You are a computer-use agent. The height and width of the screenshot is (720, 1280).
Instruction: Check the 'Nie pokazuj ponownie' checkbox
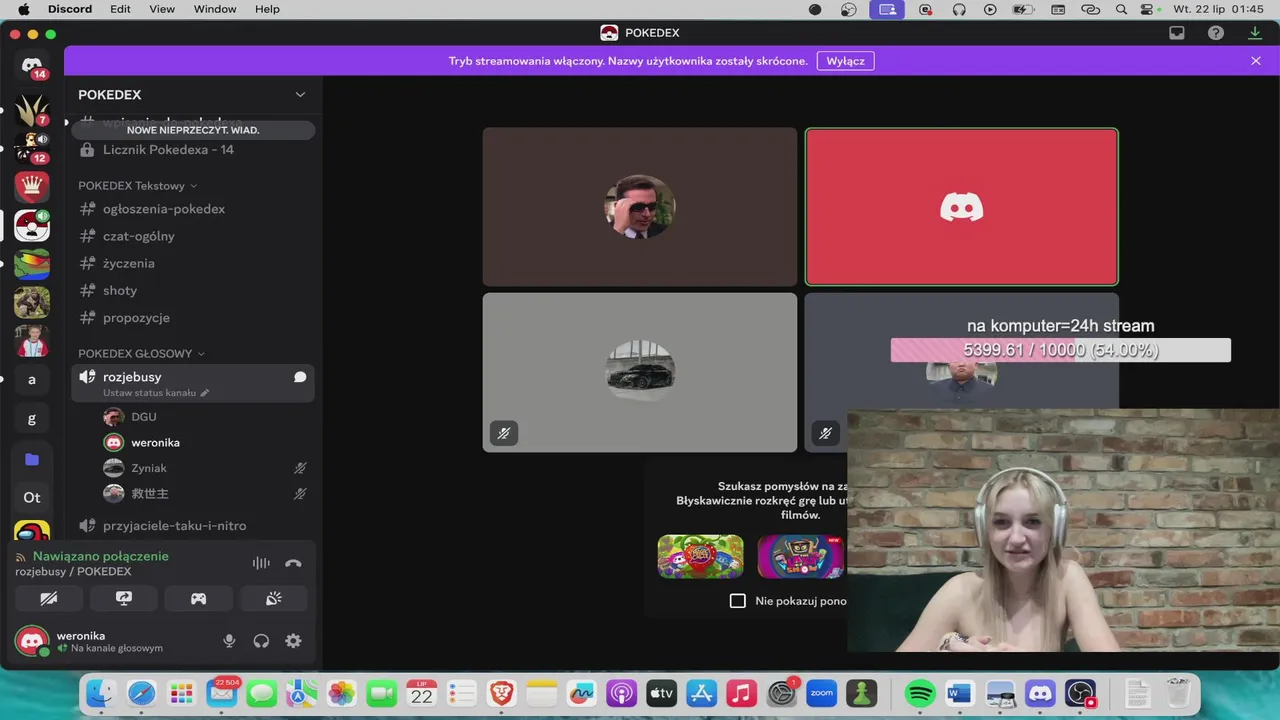pos(738,601)
